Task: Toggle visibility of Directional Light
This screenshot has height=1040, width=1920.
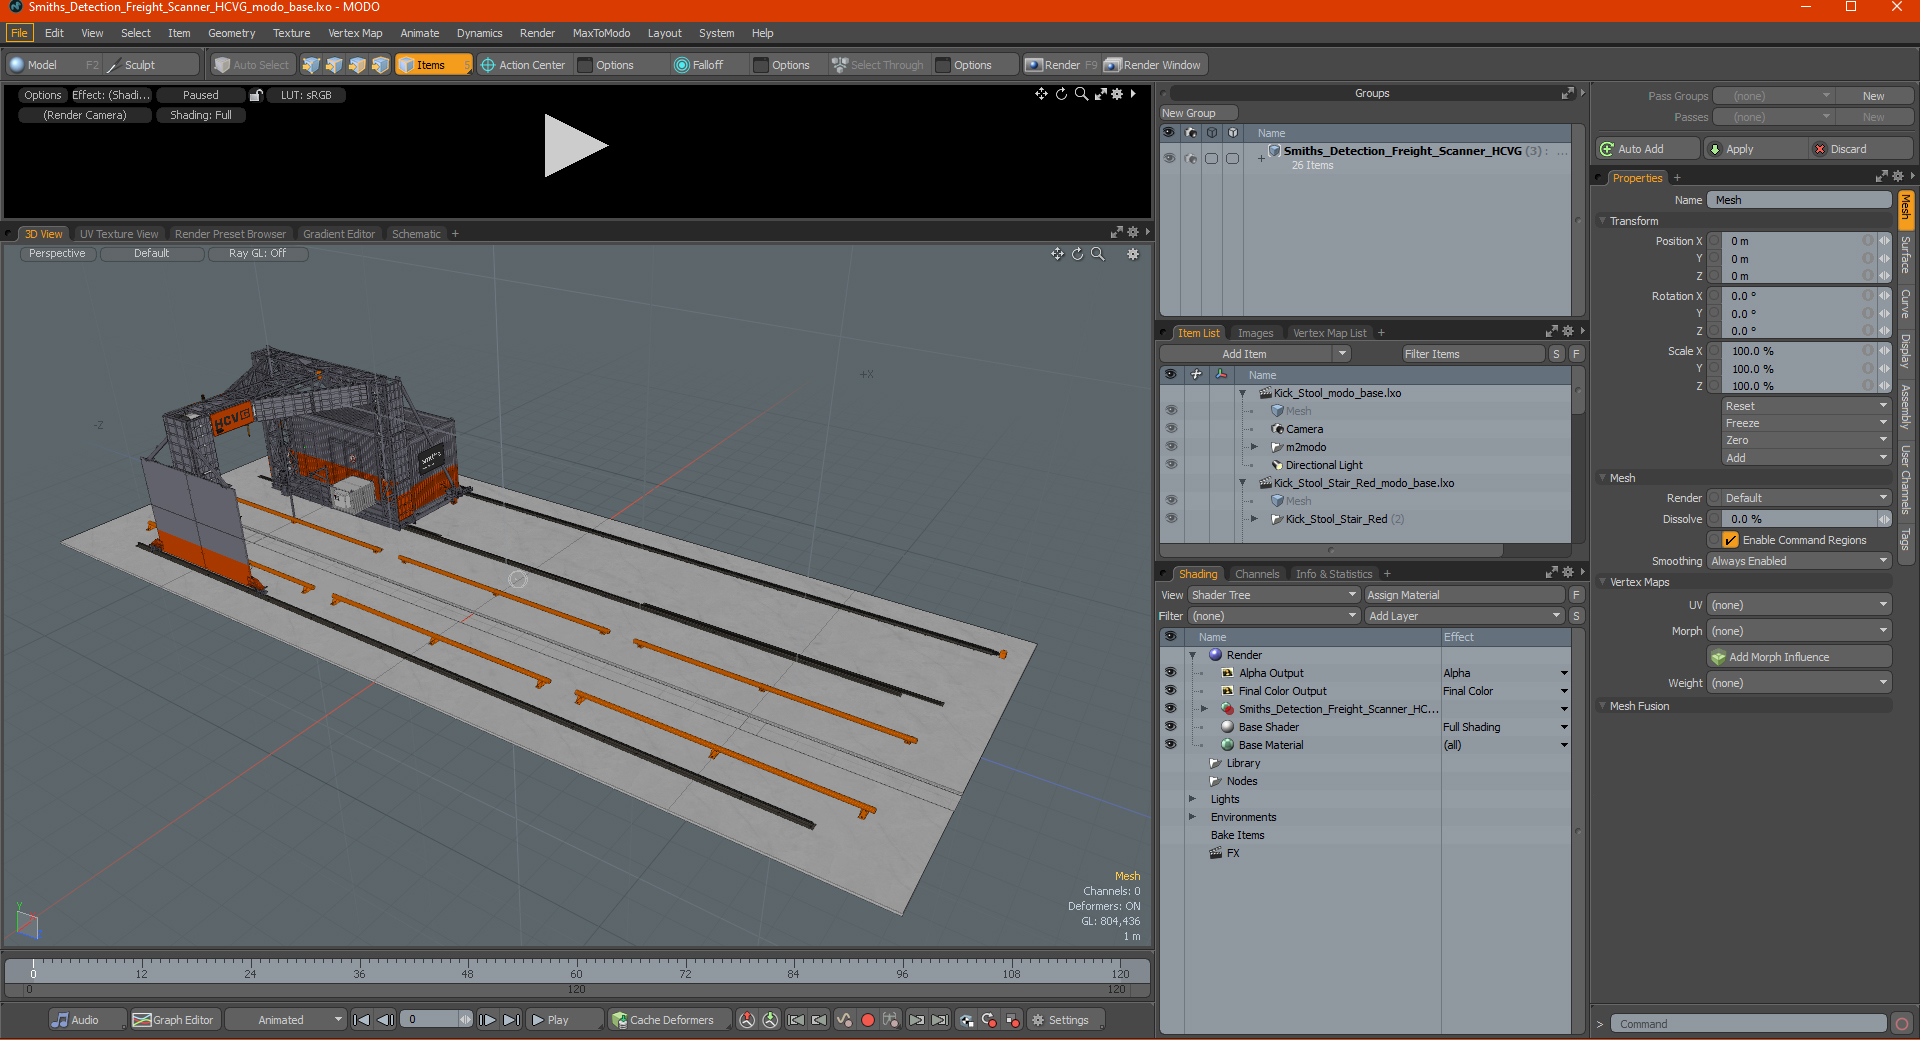Action: 1171,465
